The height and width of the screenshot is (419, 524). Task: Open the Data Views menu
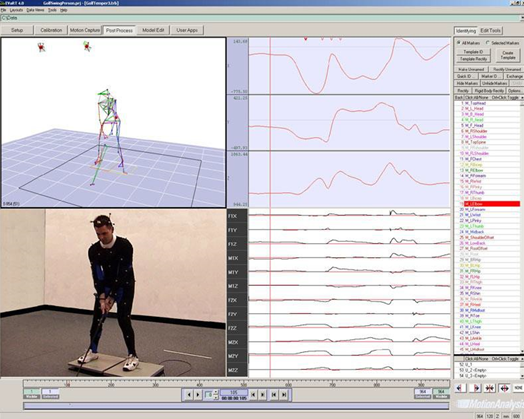35,10
